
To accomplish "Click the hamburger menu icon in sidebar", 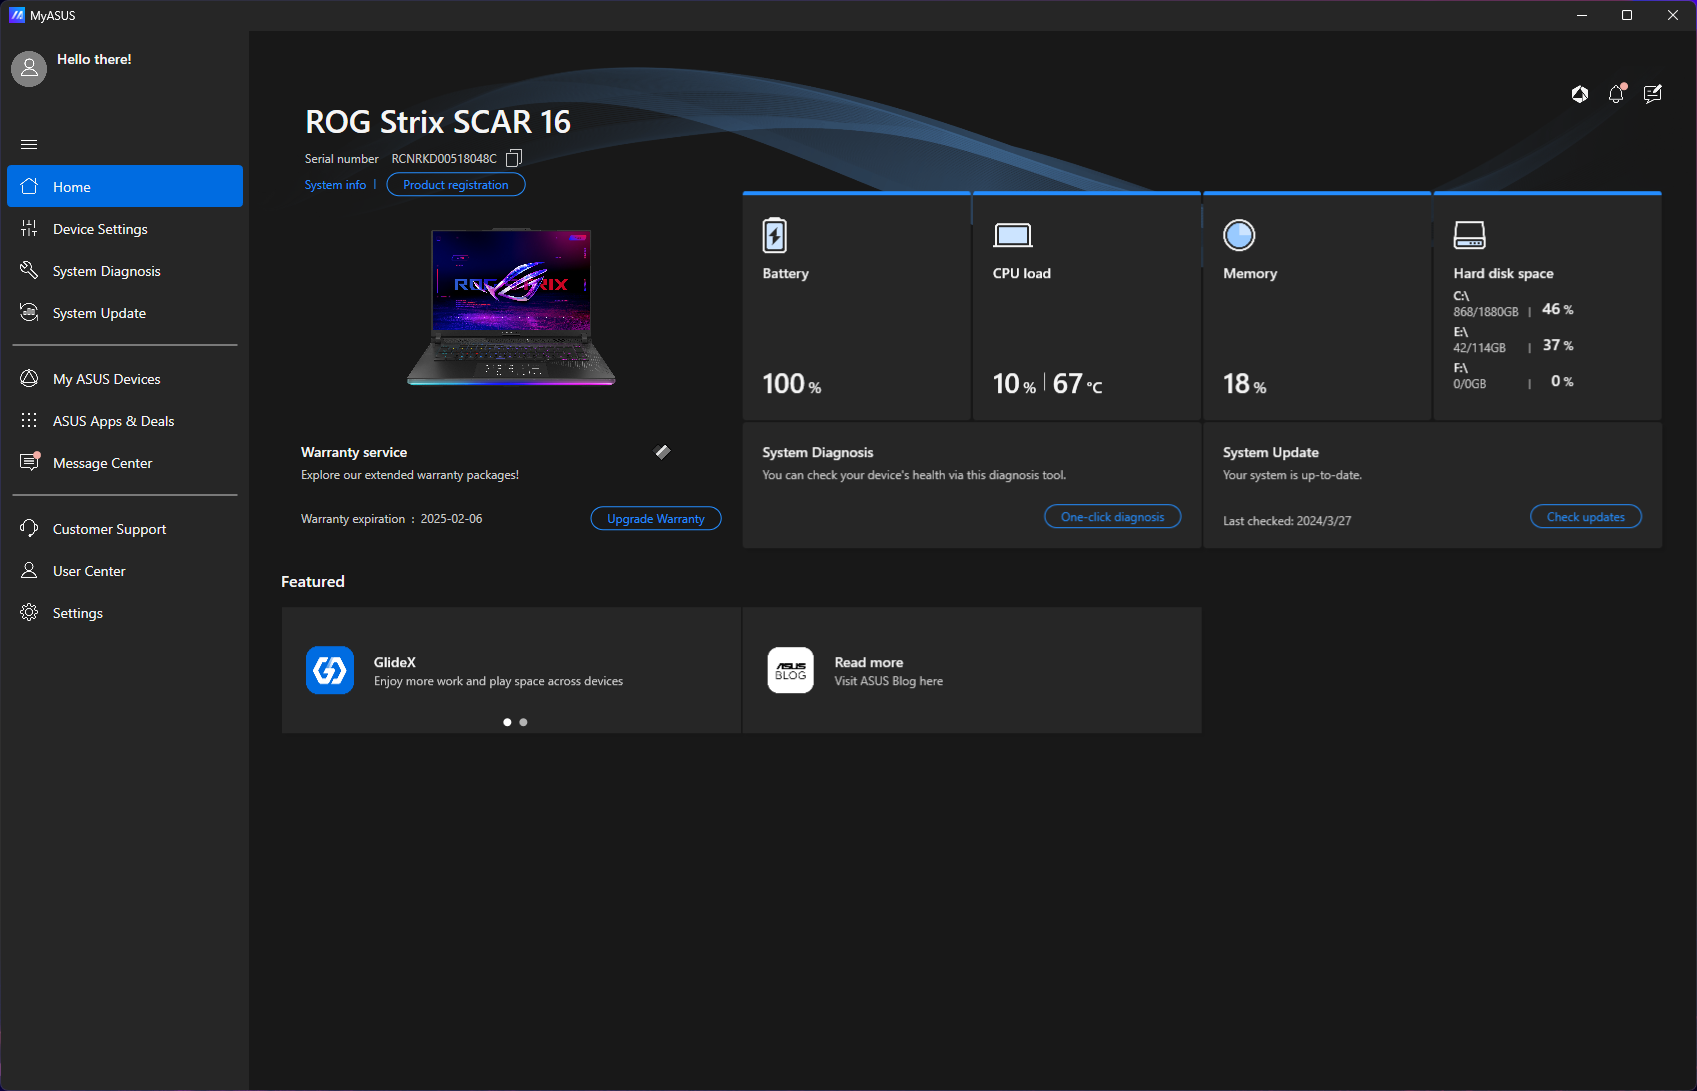I will (29, 144).
